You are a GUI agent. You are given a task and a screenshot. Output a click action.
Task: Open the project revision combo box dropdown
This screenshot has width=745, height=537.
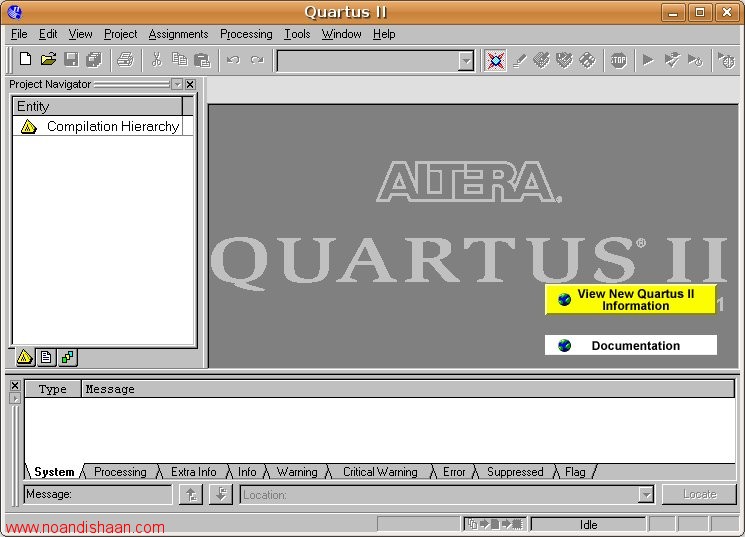tap(466, 61)
